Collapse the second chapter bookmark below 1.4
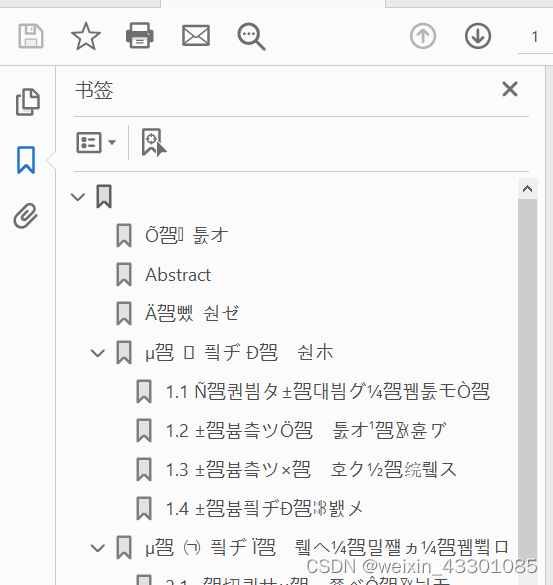The width and height of the screenshot is (553, 585). [98, 548]
